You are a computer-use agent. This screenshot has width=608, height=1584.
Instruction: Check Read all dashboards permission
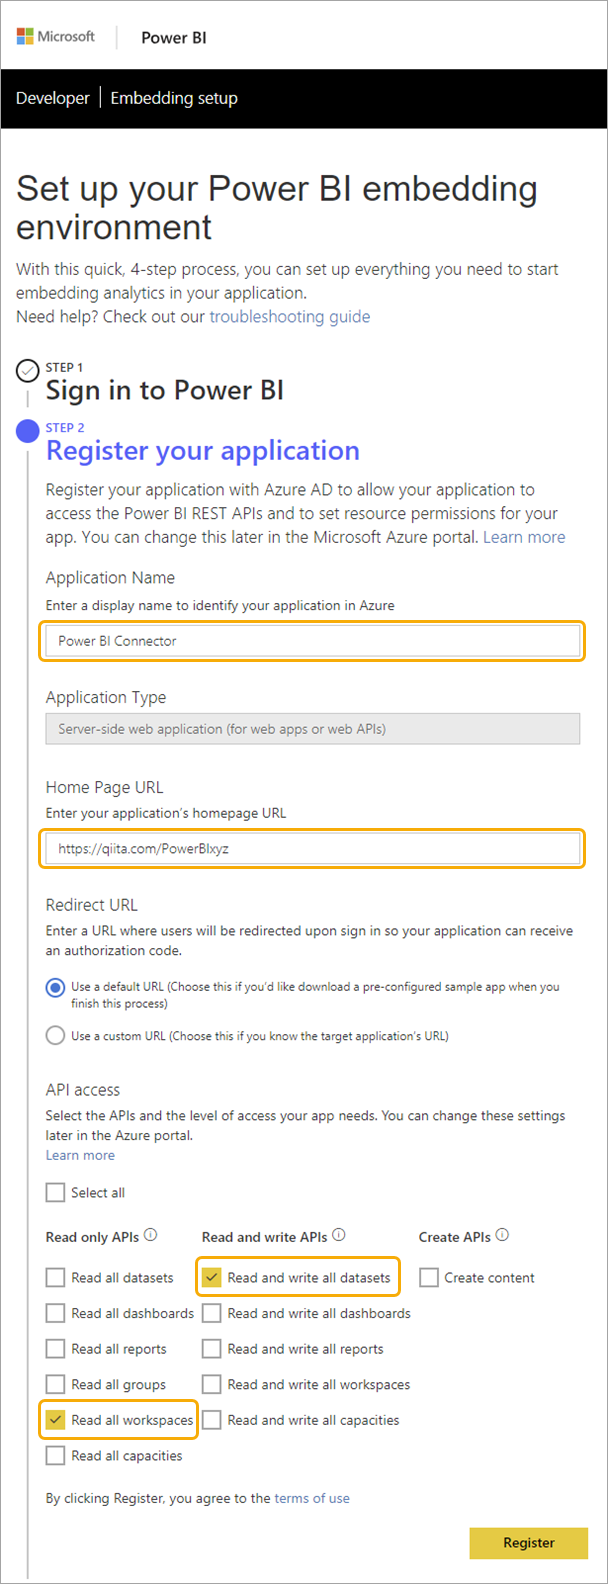click(x=55, y=1312)
